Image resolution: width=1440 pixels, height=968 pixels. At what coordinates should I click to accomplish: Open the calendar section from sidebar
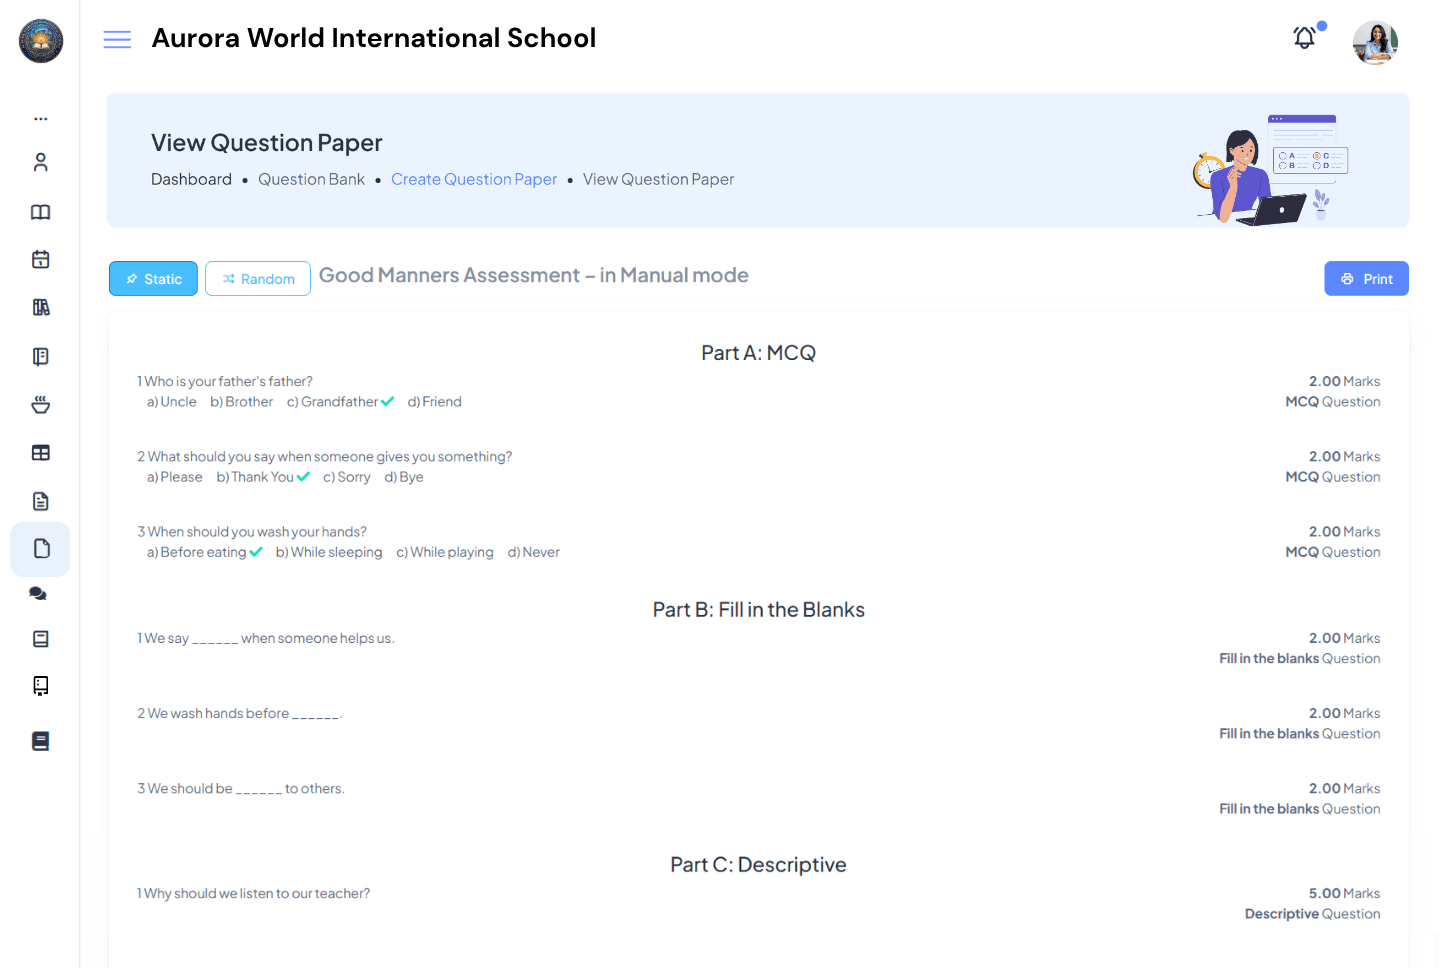40,258
